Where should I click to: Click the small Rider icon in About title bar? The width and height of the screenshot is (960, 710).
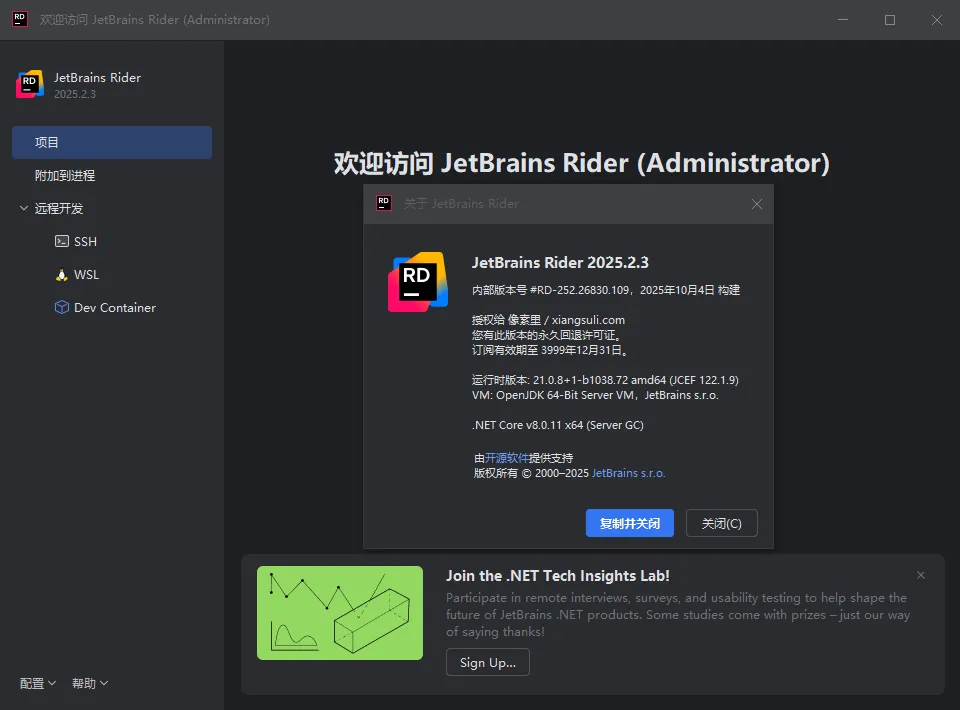click(384, 203)
